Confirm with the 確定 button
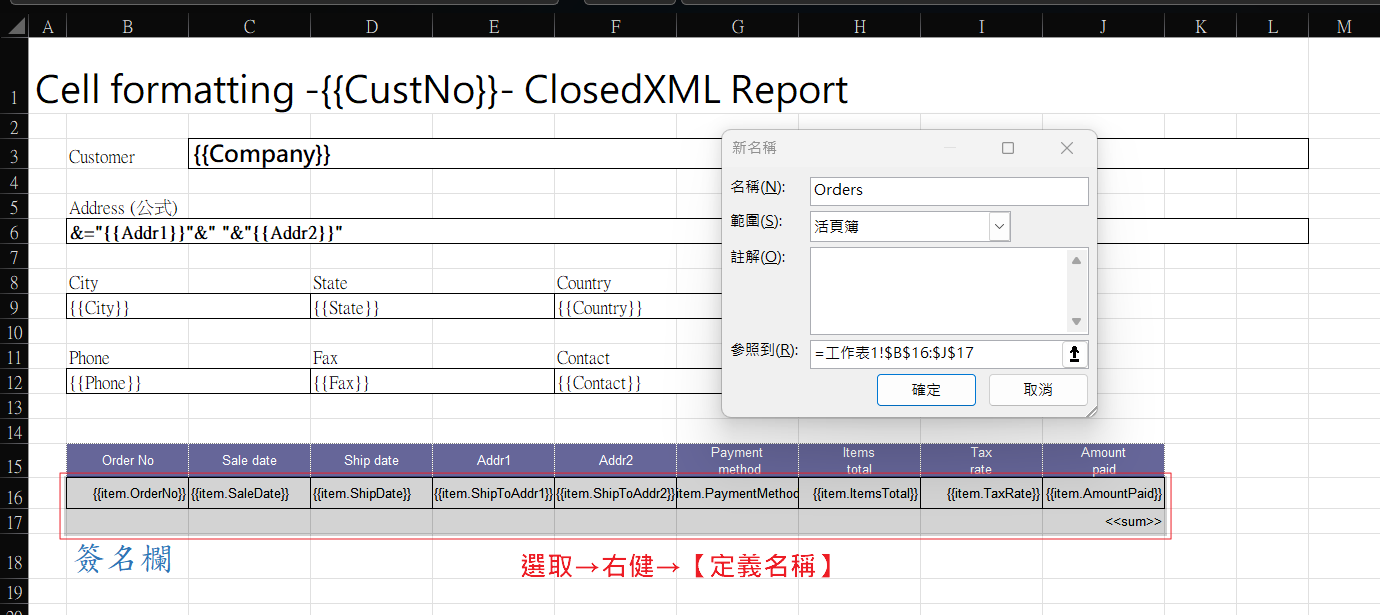Viewport: 1380px width, 615px height. pos(926,390)
